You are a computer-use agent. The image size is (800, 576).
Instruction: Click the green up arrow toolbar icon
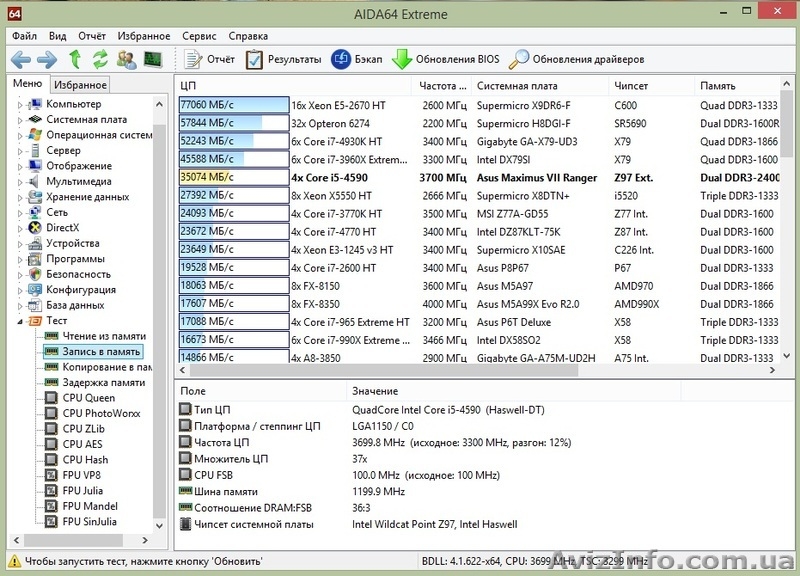[75, 59]
